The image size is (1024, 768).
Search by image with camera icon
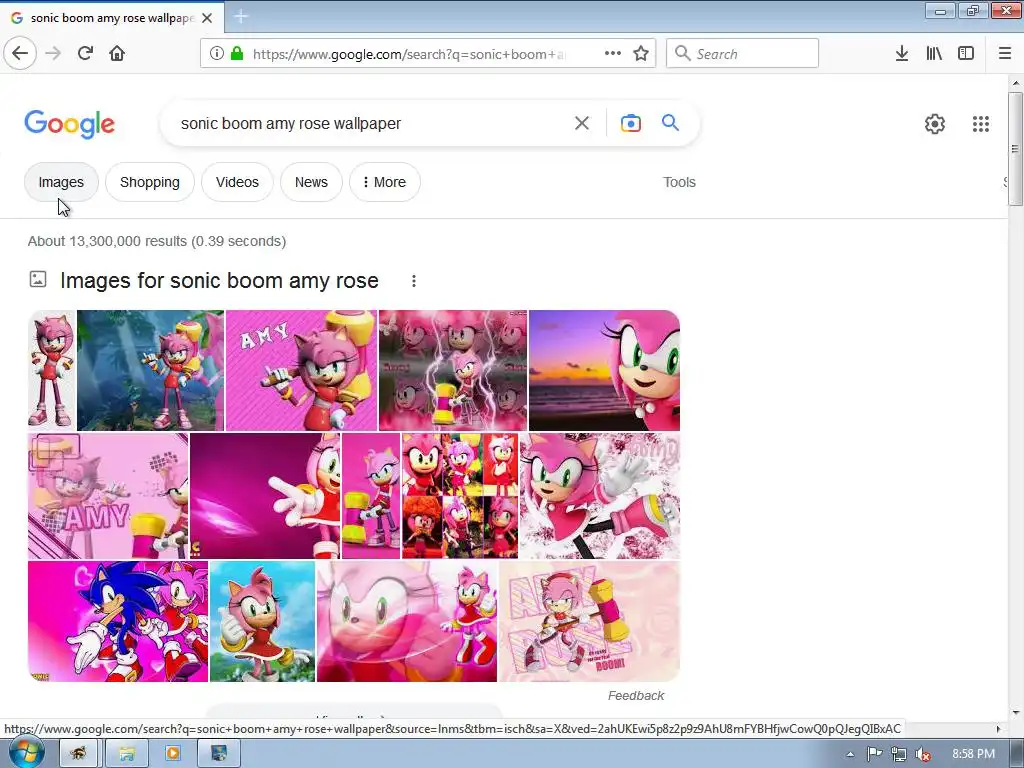630,123
